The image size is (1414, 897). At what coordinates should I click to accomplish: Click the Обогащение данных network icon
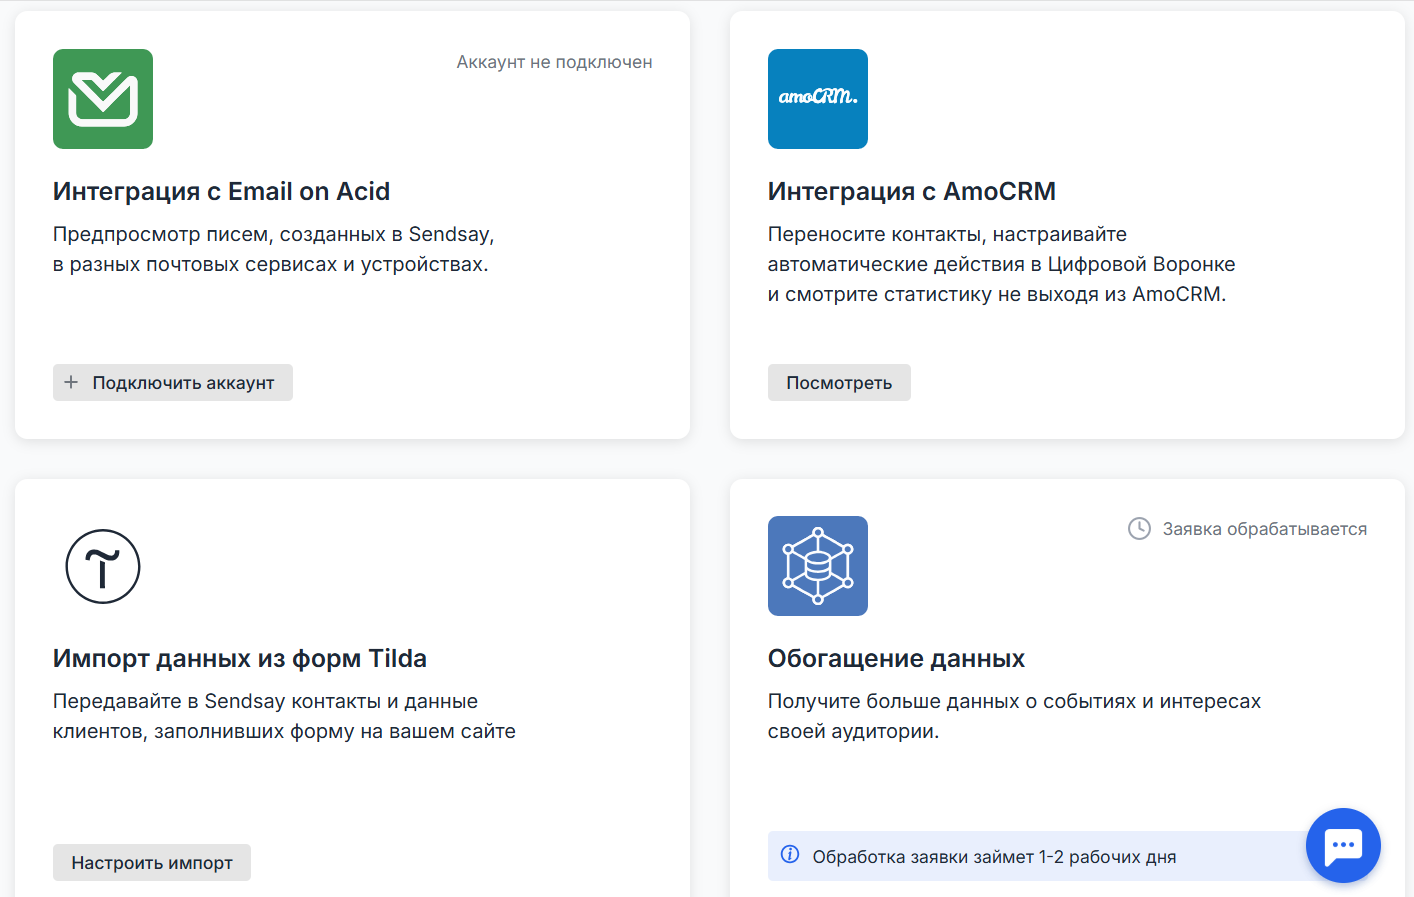pos(817,566)
